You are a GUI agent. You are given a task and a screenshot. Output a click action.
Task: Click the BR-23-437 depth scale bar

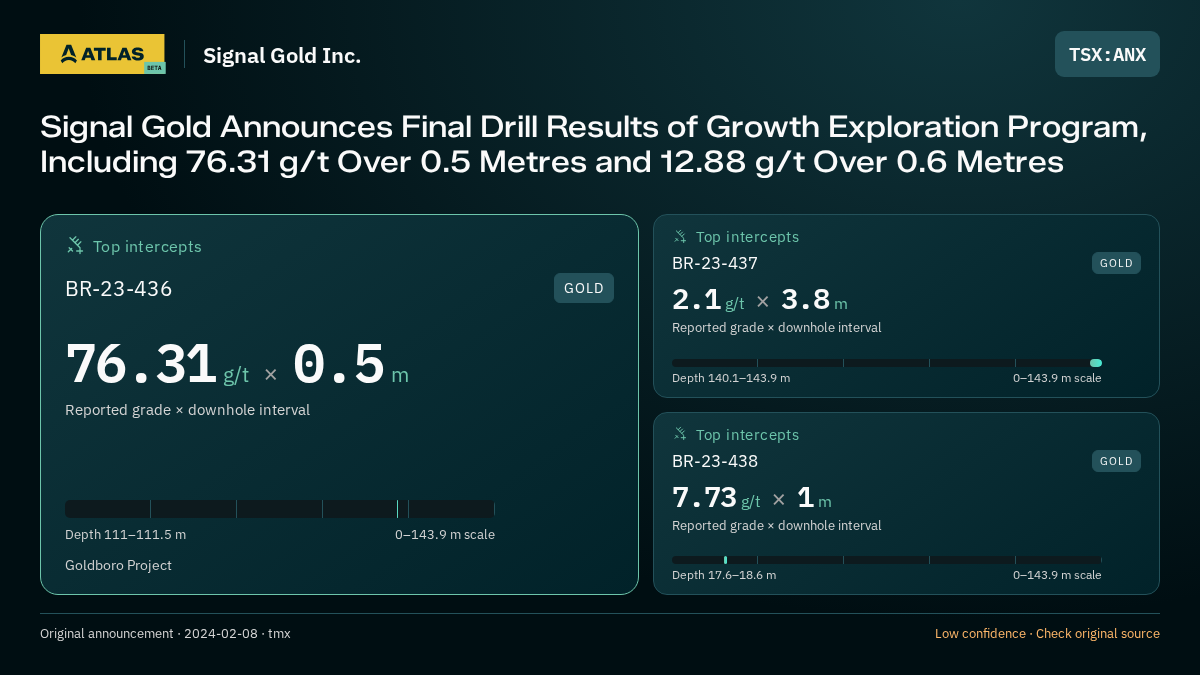(887, 363)
